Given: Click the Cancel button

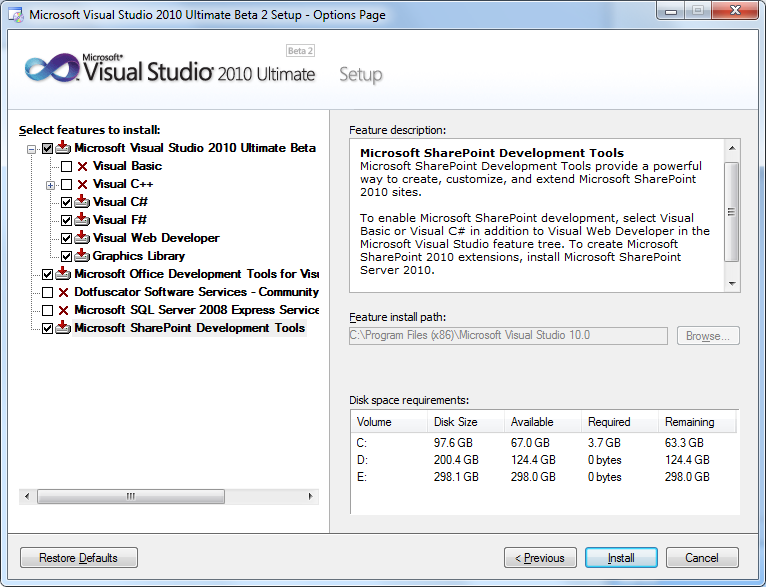Looking at the screenshot, I should pyautogui.click(x=702, y=558).
